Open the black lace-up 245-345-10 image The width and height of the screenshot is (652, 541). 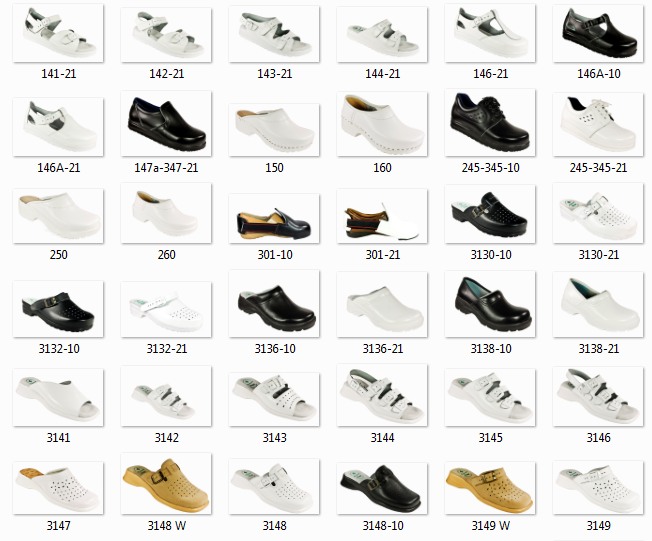490,123
